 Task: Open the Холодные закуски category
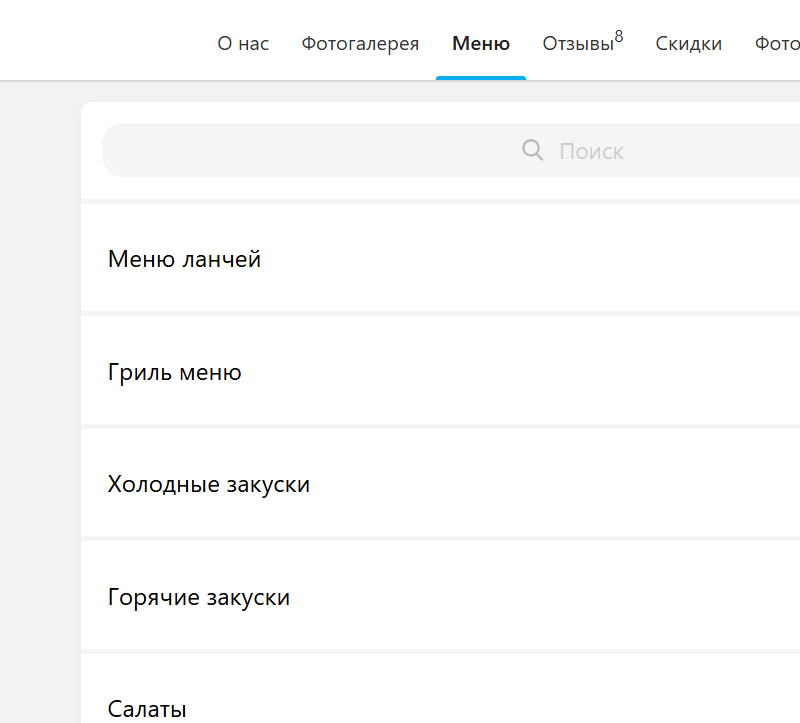pos(440,483)
